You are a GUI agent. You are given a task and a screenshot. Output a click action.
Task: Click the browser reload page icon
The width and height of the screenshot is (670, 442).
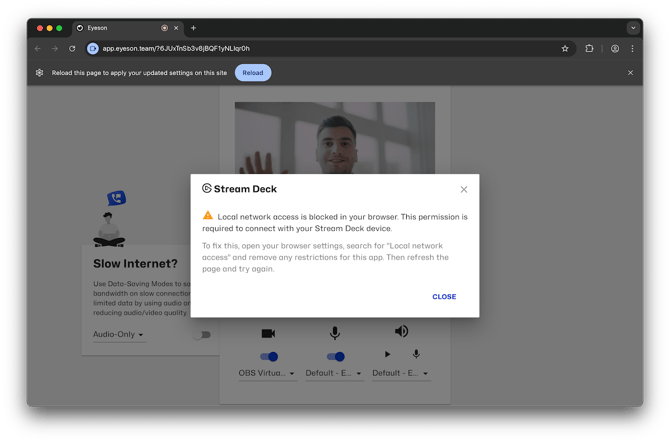coord(72,48)
